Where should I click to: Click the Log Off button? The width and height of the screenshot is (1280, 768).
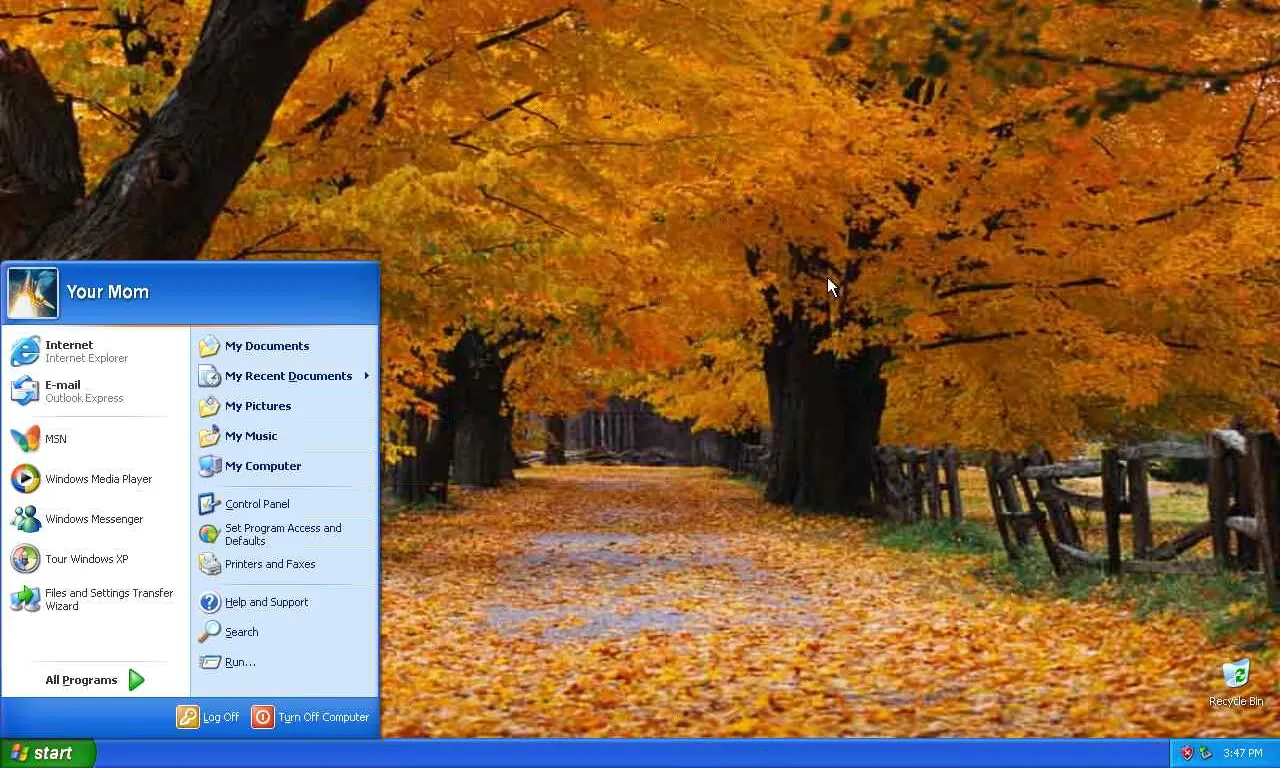(208, 717)
